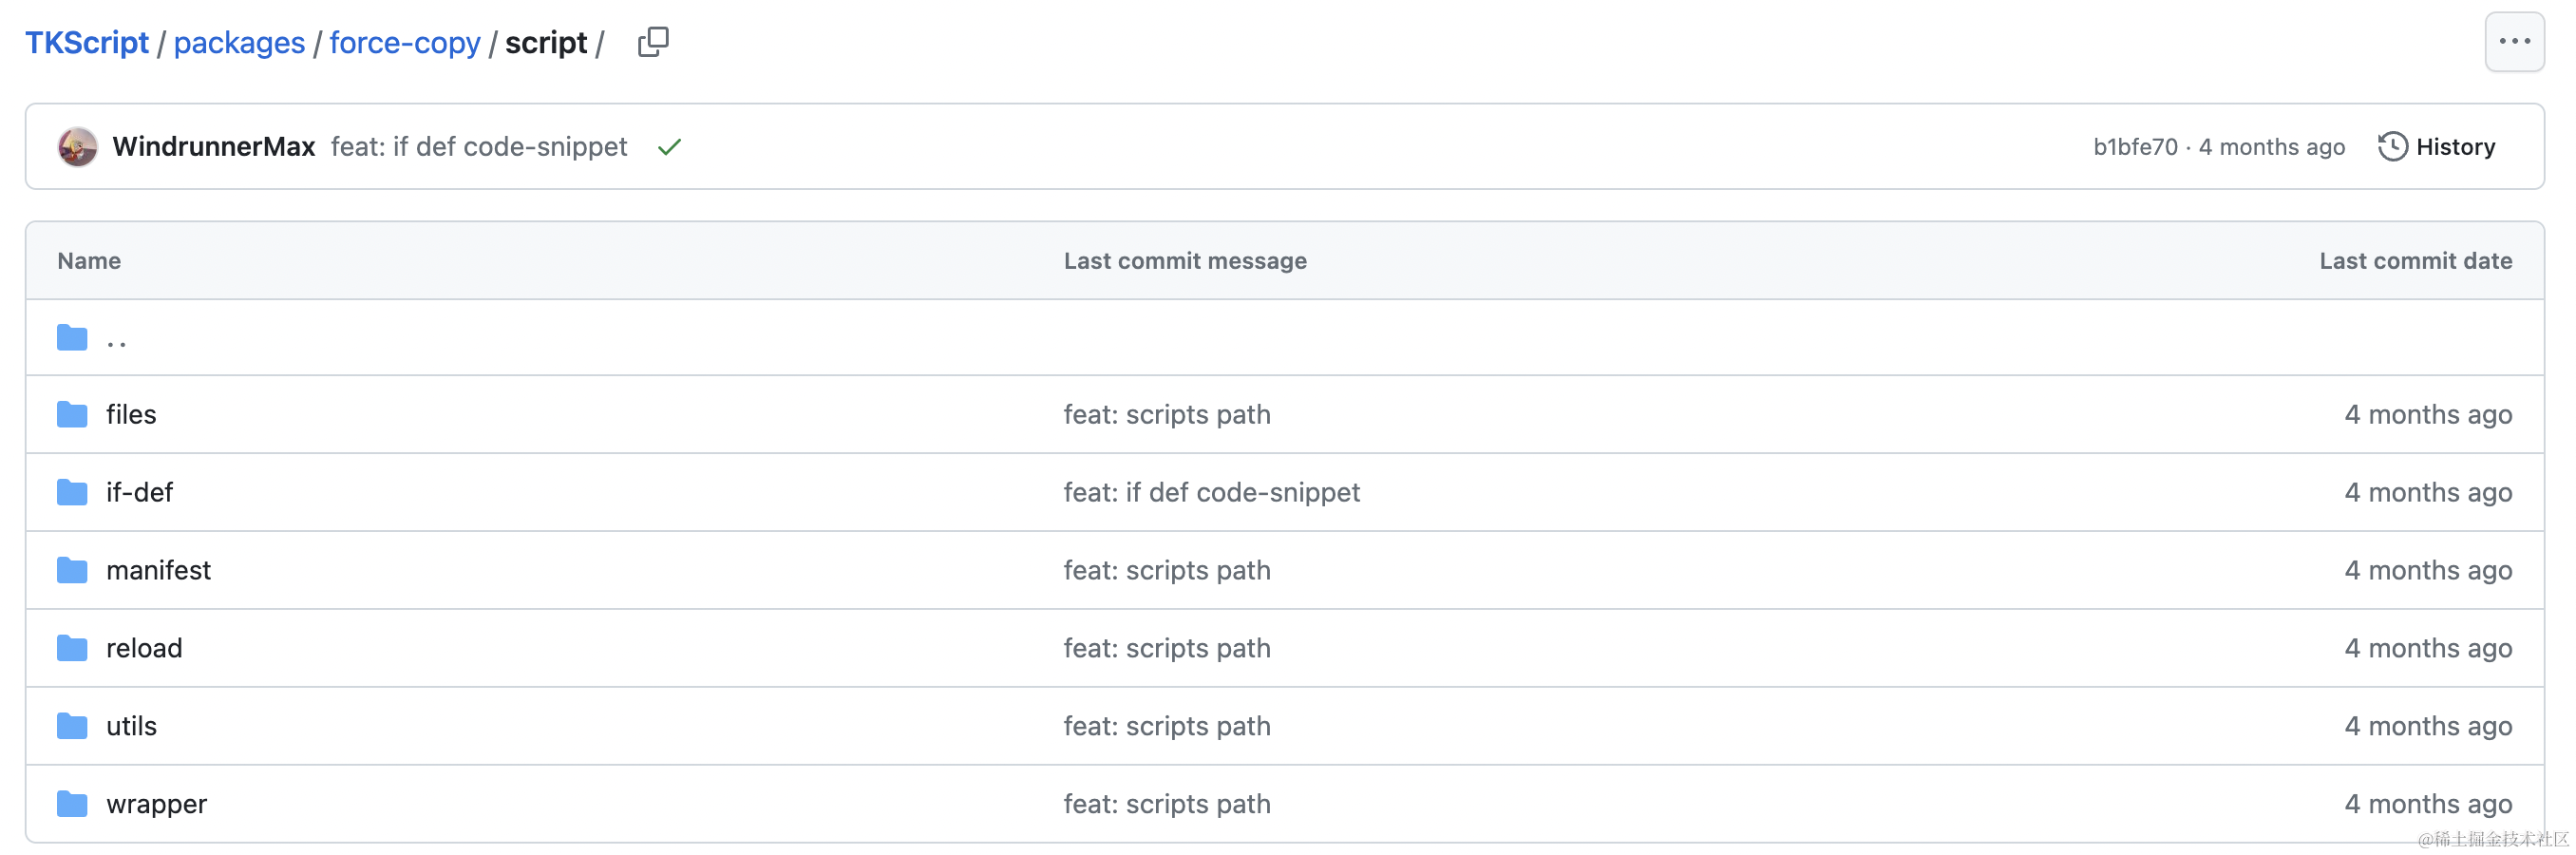2576x855 pixels.
Task: Click the 'script' current directory text
Action: coord(546,43)
